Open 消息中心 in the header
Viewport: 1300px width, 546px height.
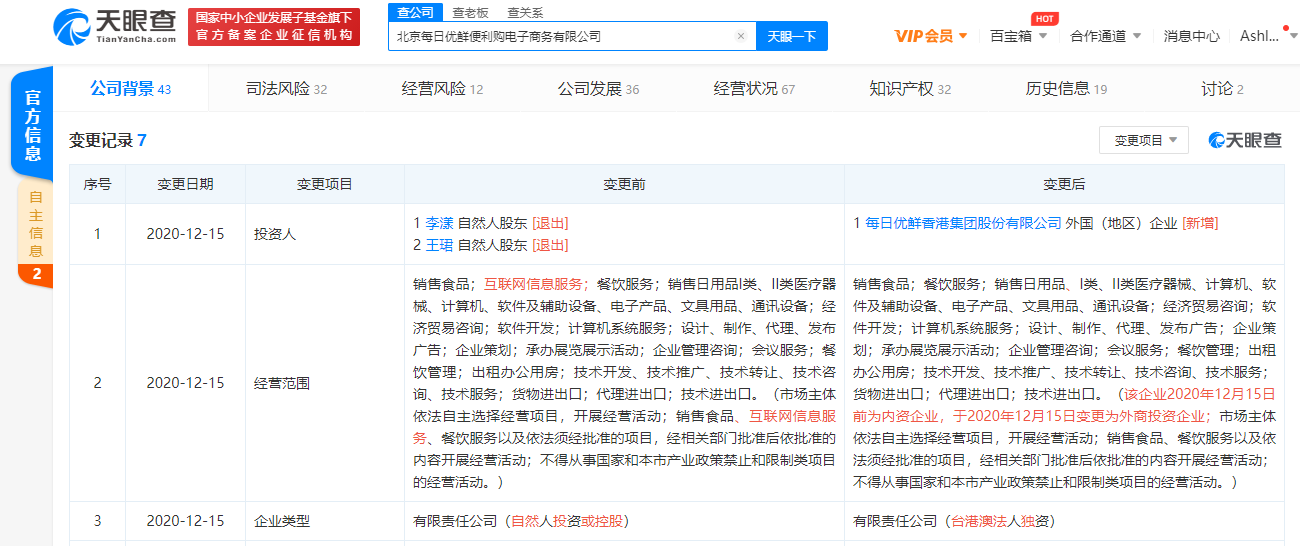coord(1191,36)
